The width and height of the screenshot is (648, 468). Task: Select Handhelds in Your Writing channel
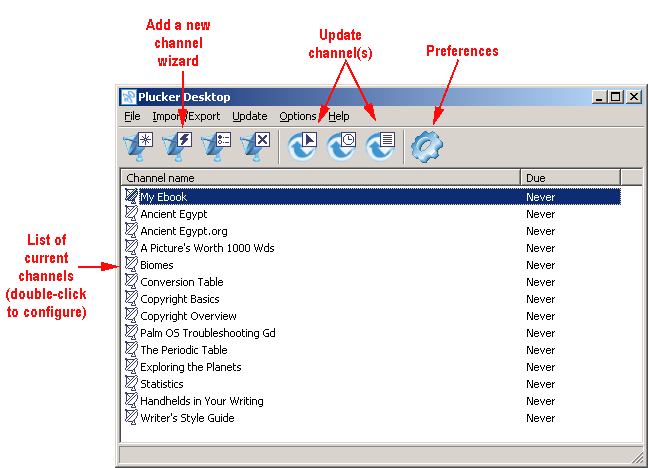tap(202, 401)
